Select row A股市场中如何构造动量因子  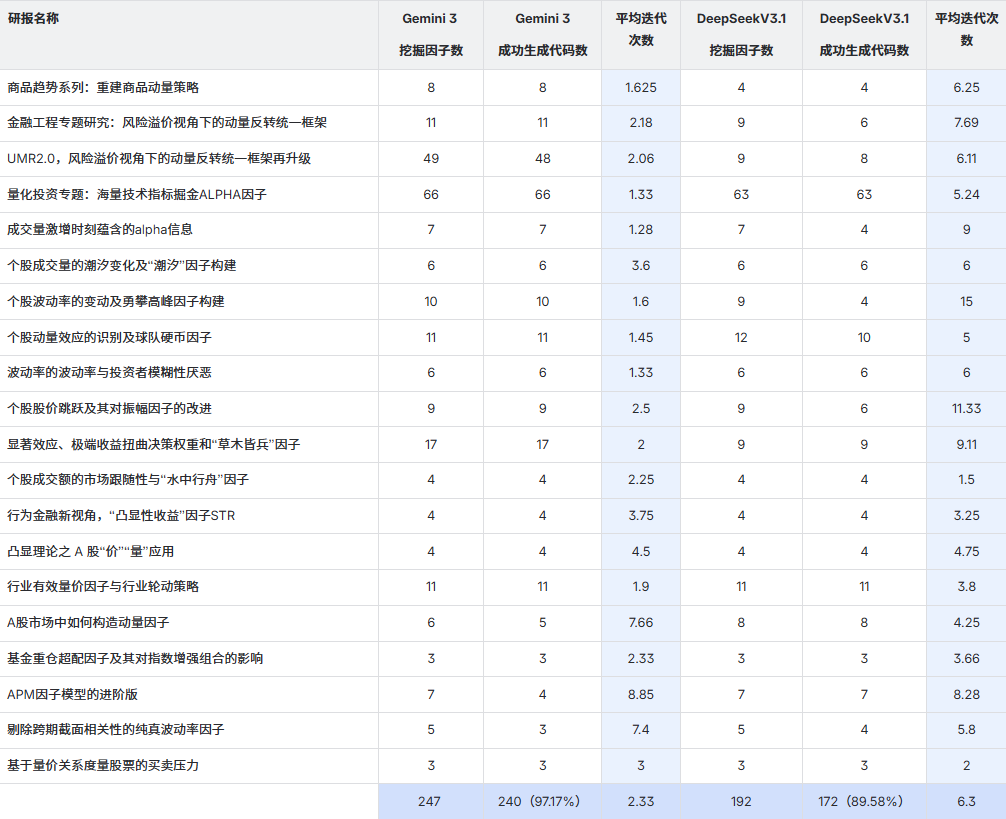503,623
